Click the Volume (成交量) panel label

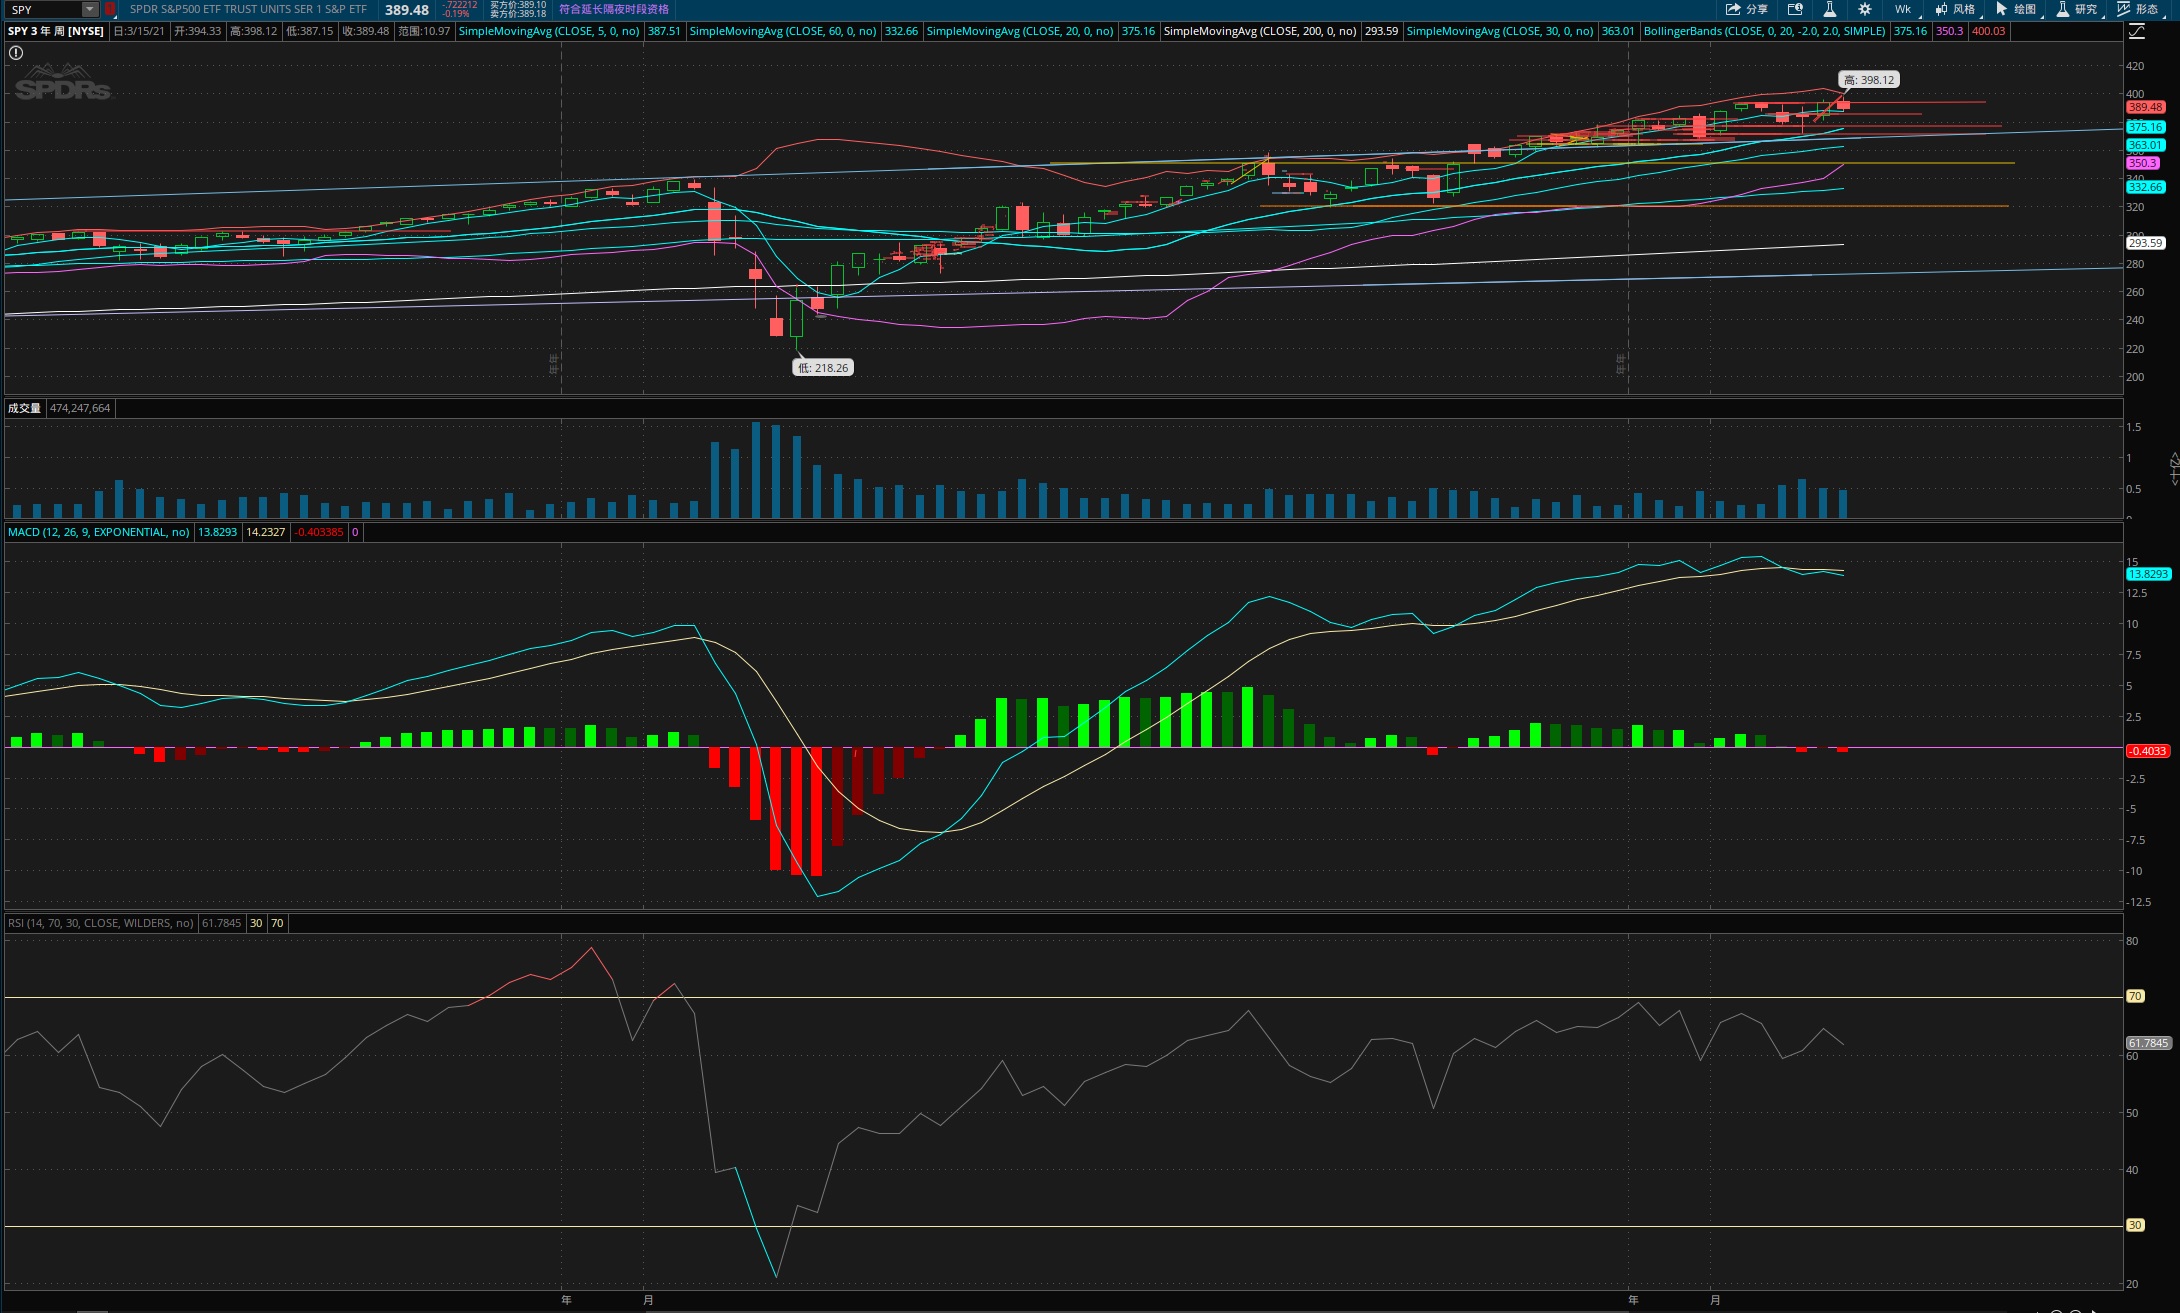click(24, 408)
